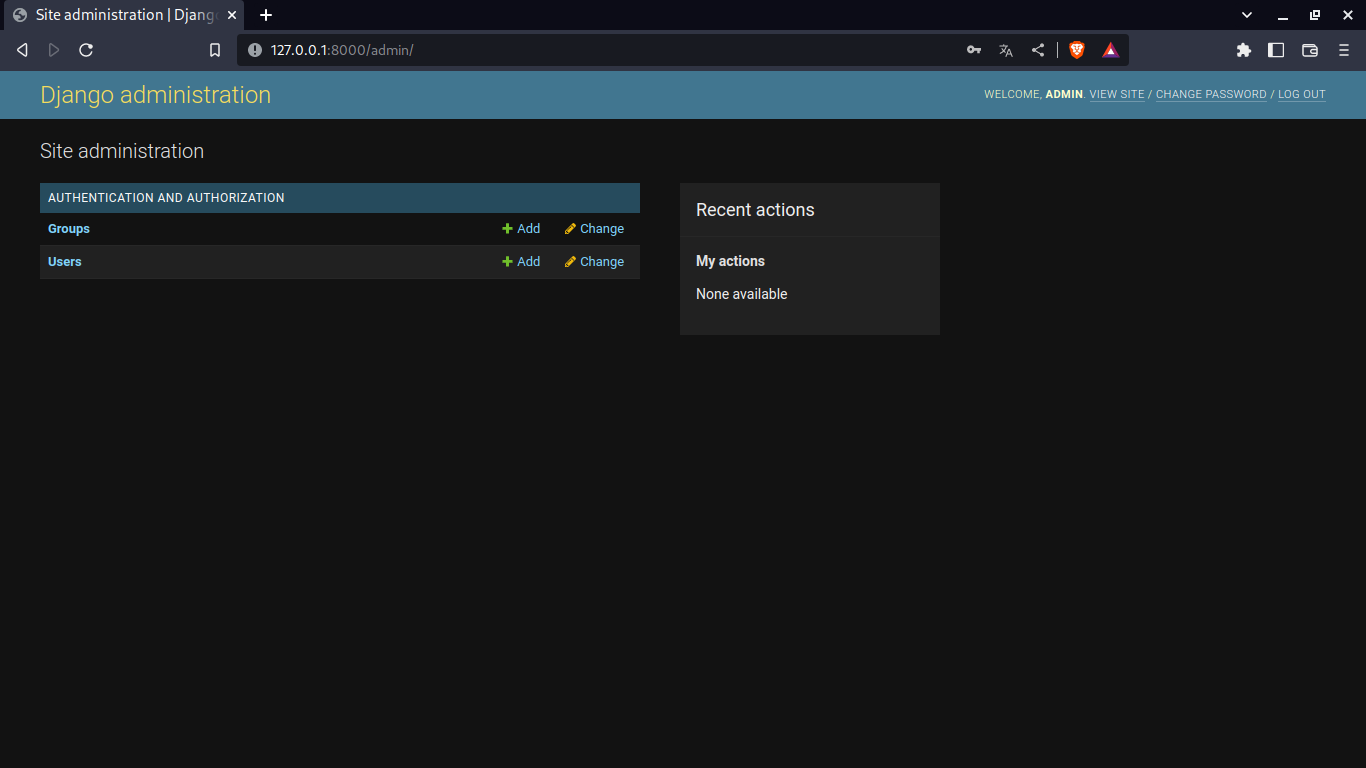
Task: Bookmark this page with bookmark icon
Action: pos(215,50)
